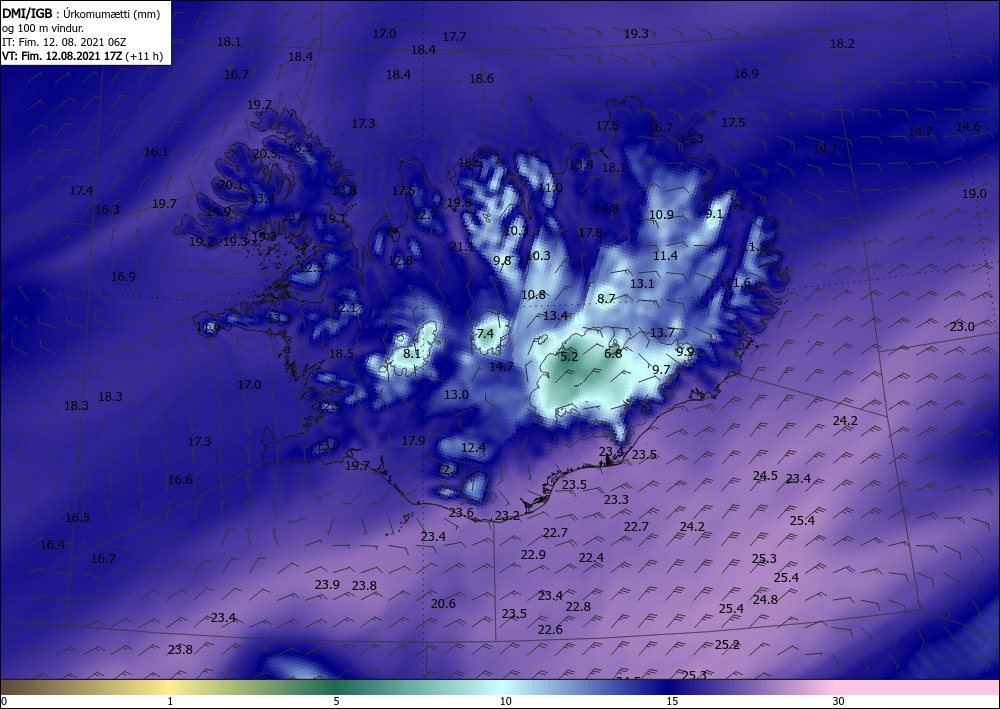The height and width of the screenshot is (709, 1000).
Task: Click the map value 9.7
Action: 661,369
